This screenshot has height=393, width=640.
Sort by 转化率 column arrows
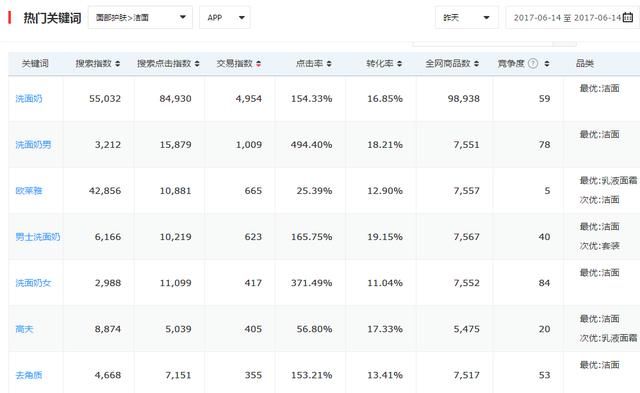click(400, 64)
